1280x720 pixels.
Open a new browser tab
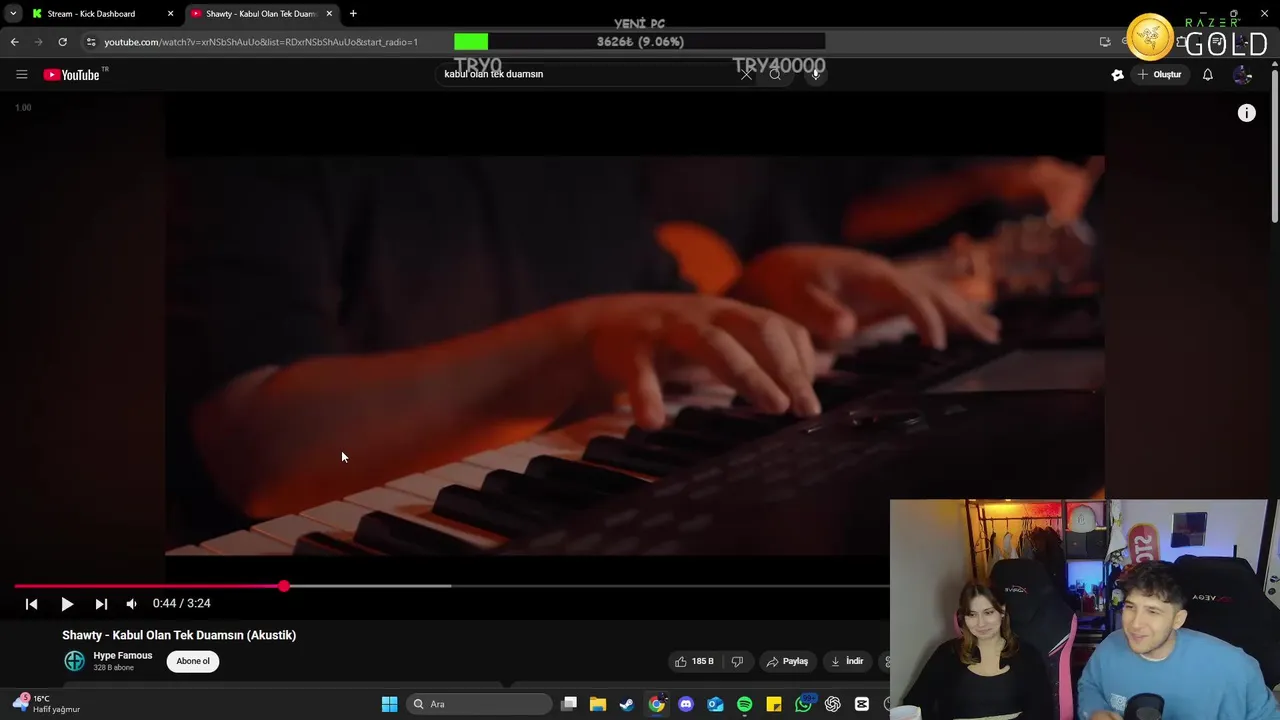tap(353, 14)
